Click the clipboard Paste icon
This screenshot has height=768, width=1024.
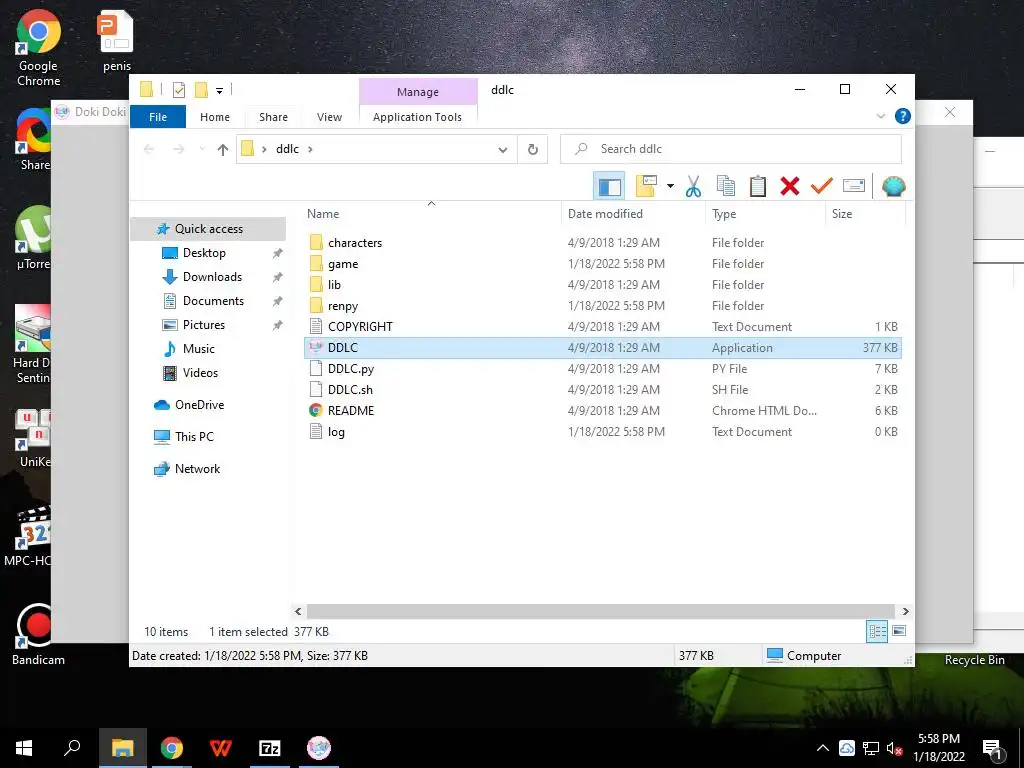pos(758,186)
